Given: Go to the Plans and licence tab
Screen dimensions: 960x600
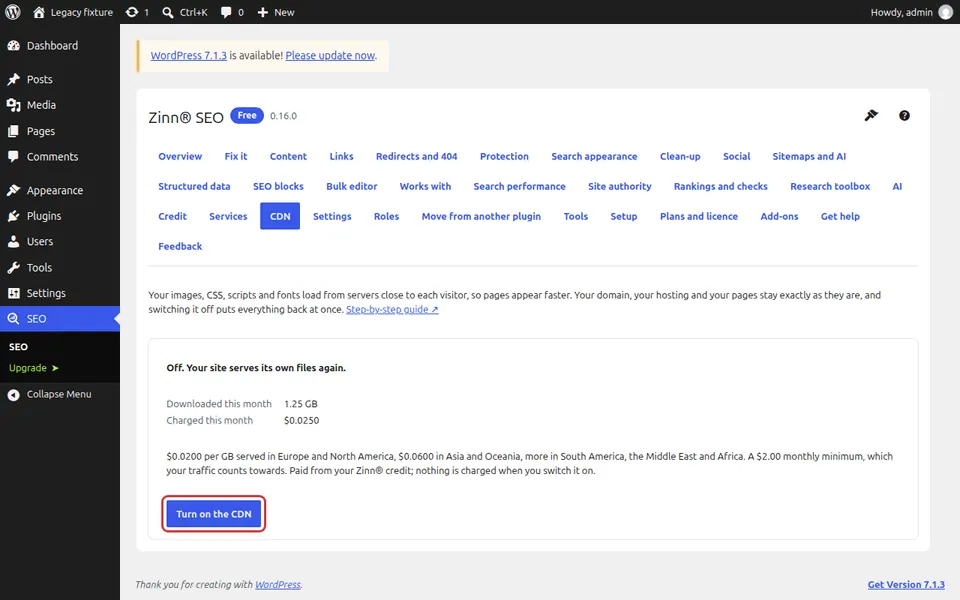Looking at the screenshot, I should click(x=699, y=216).
